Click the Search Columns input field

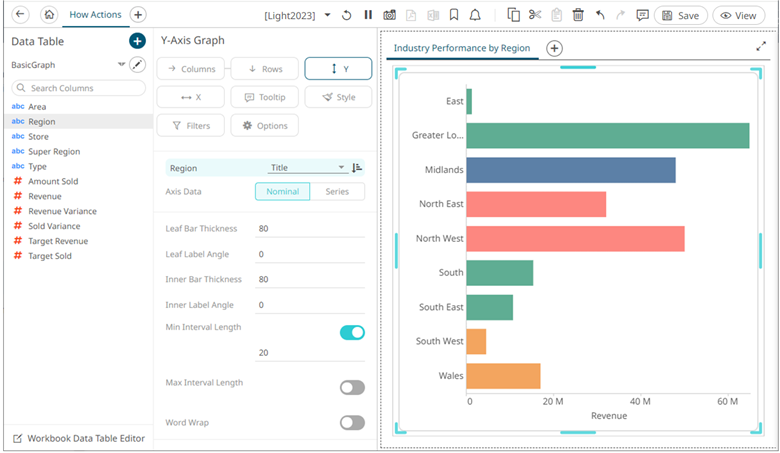[x=80, y=88]
